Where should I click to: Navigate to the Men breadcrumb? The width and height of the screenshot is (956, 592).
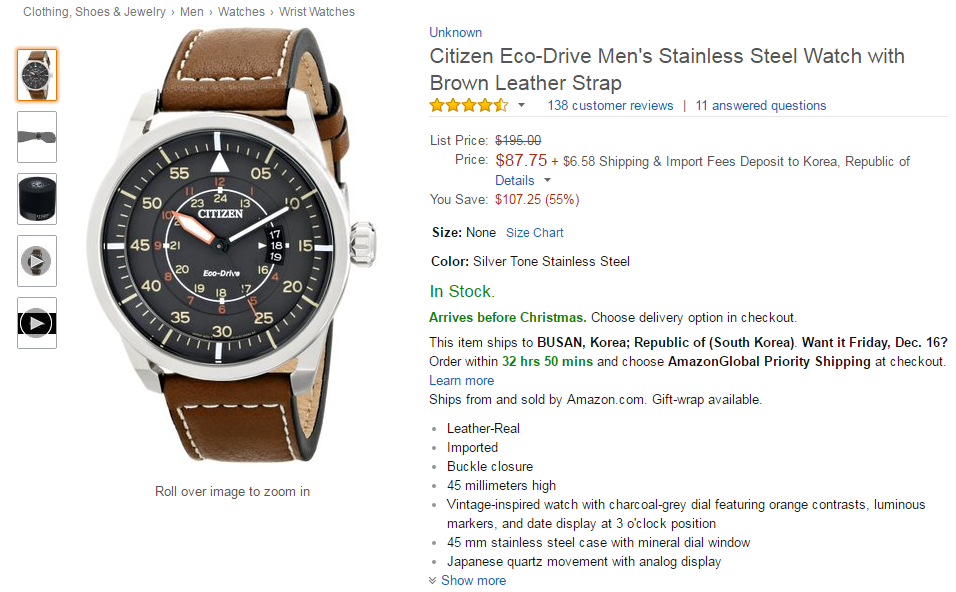192,12
